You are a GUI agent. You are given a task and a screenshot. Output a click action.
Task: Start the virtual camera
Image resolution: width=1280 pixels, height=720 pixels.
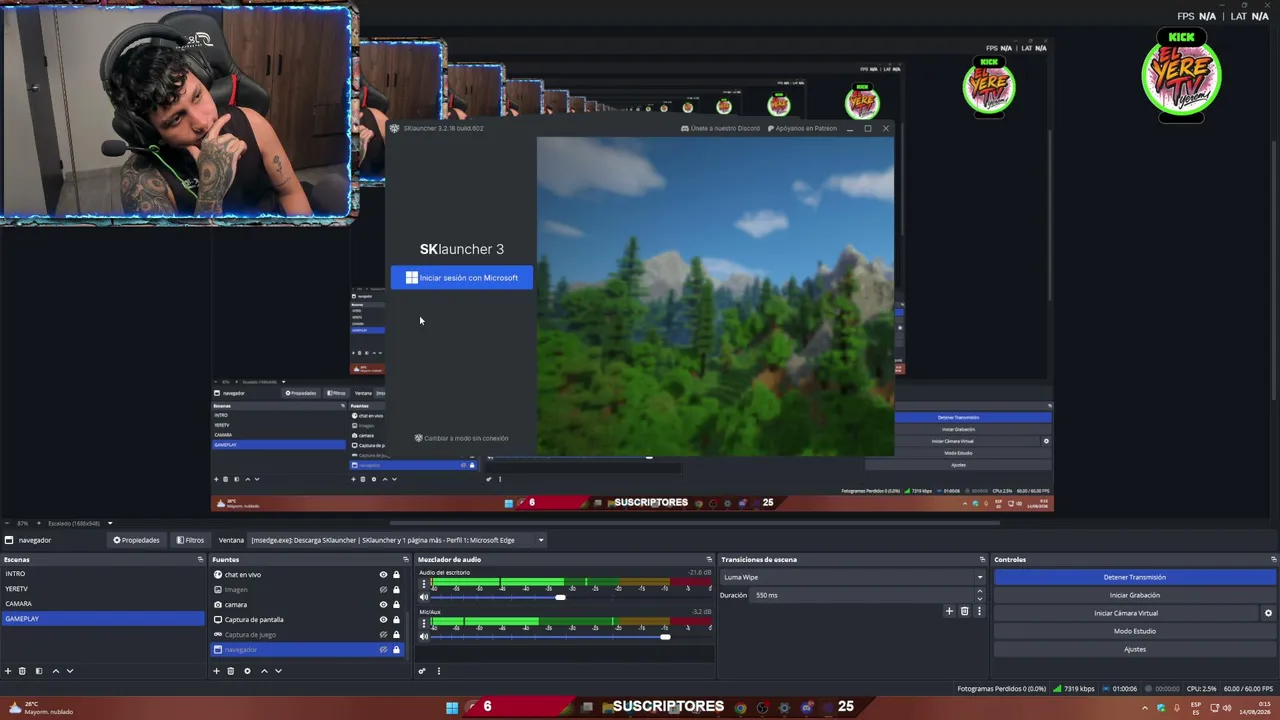[1126, 613]
